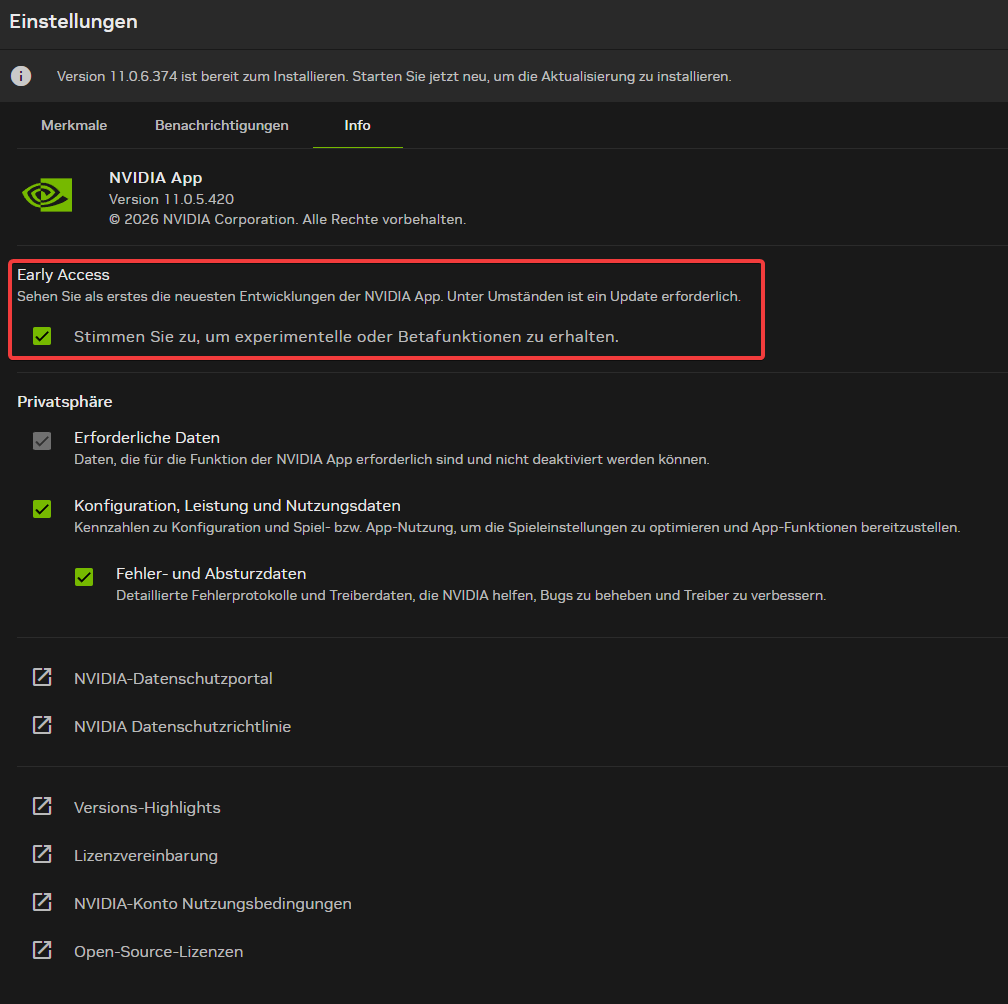Click the NVIDIA App logo icon
Screen dimensions: 1008x1004
(x=47, y=195)
